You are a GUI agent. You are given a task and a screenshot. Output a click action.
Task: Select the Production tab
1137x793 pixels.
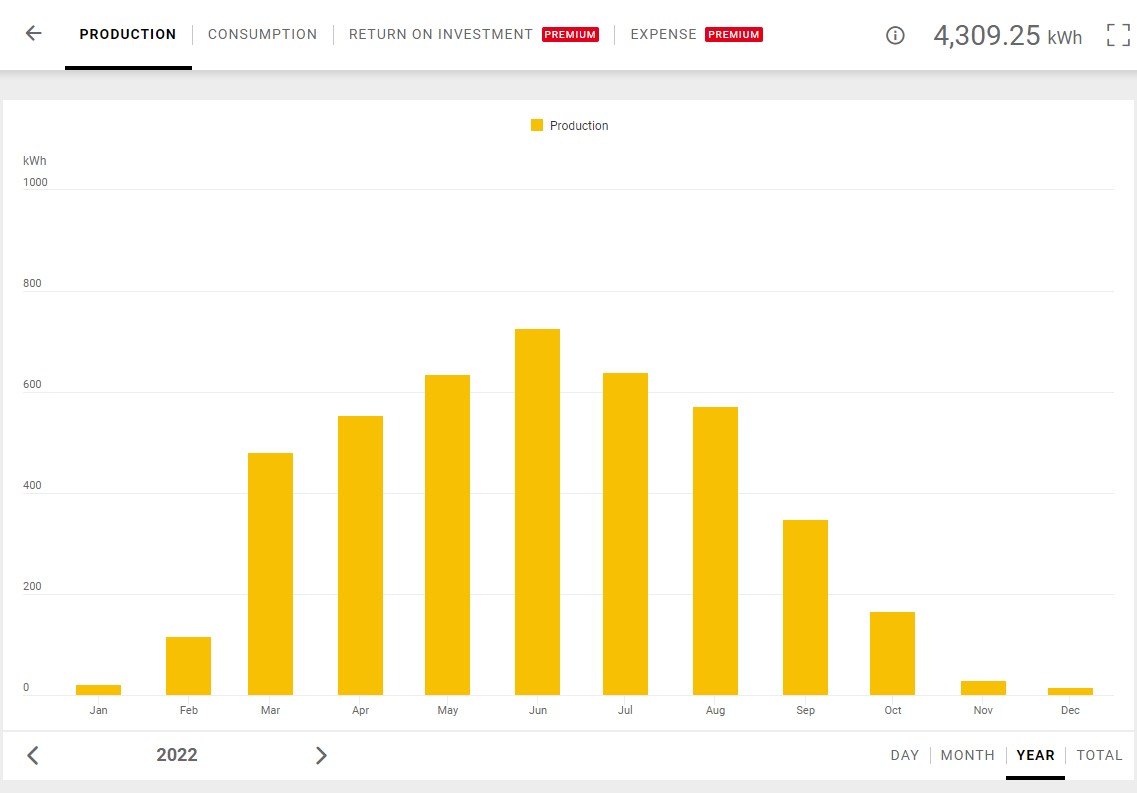tap(128, 34)
